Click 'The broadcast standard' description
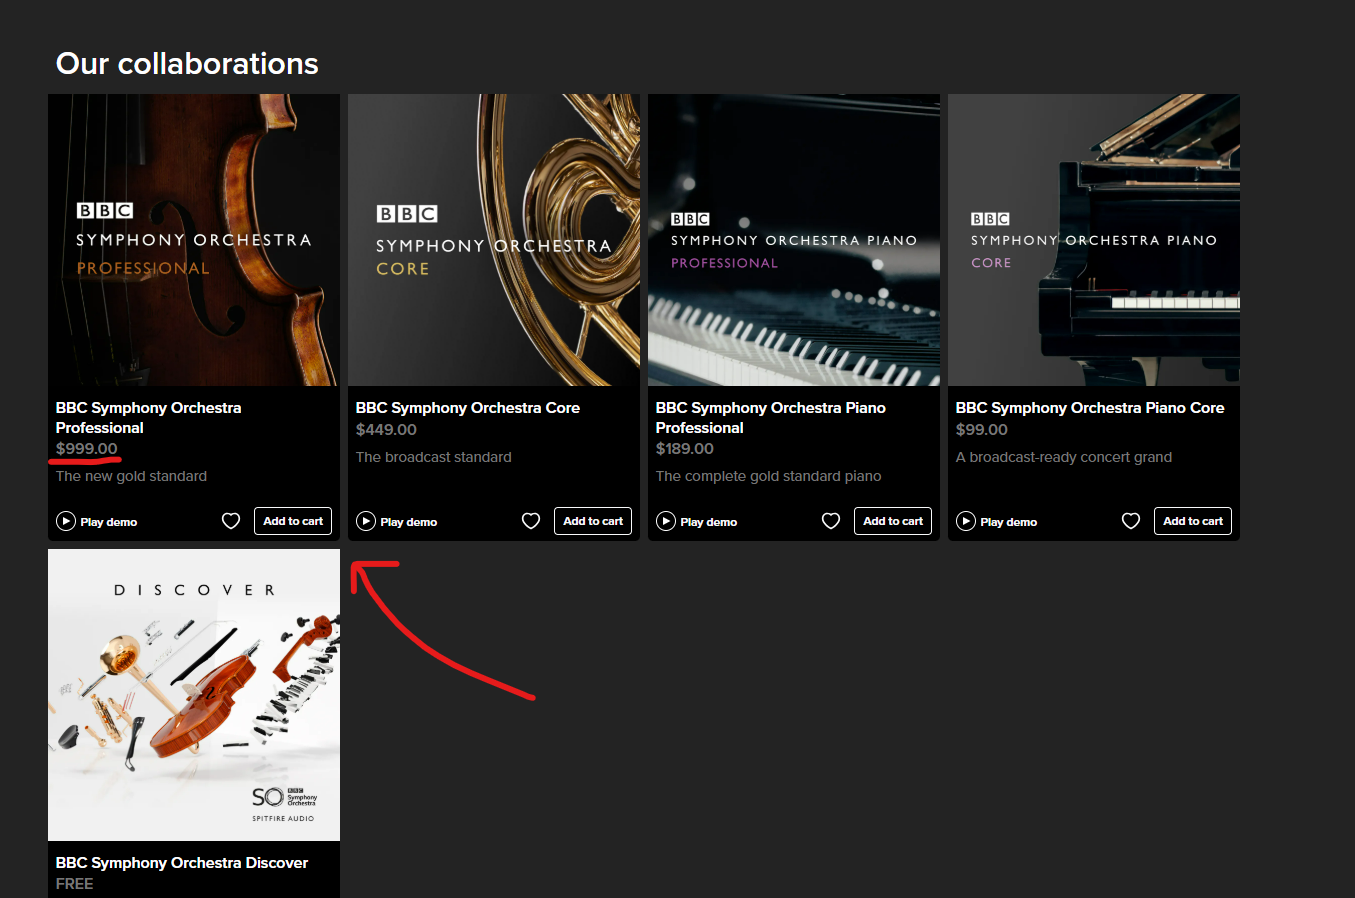This screenshot has width=1355, height=898. (x=434, y=457)
